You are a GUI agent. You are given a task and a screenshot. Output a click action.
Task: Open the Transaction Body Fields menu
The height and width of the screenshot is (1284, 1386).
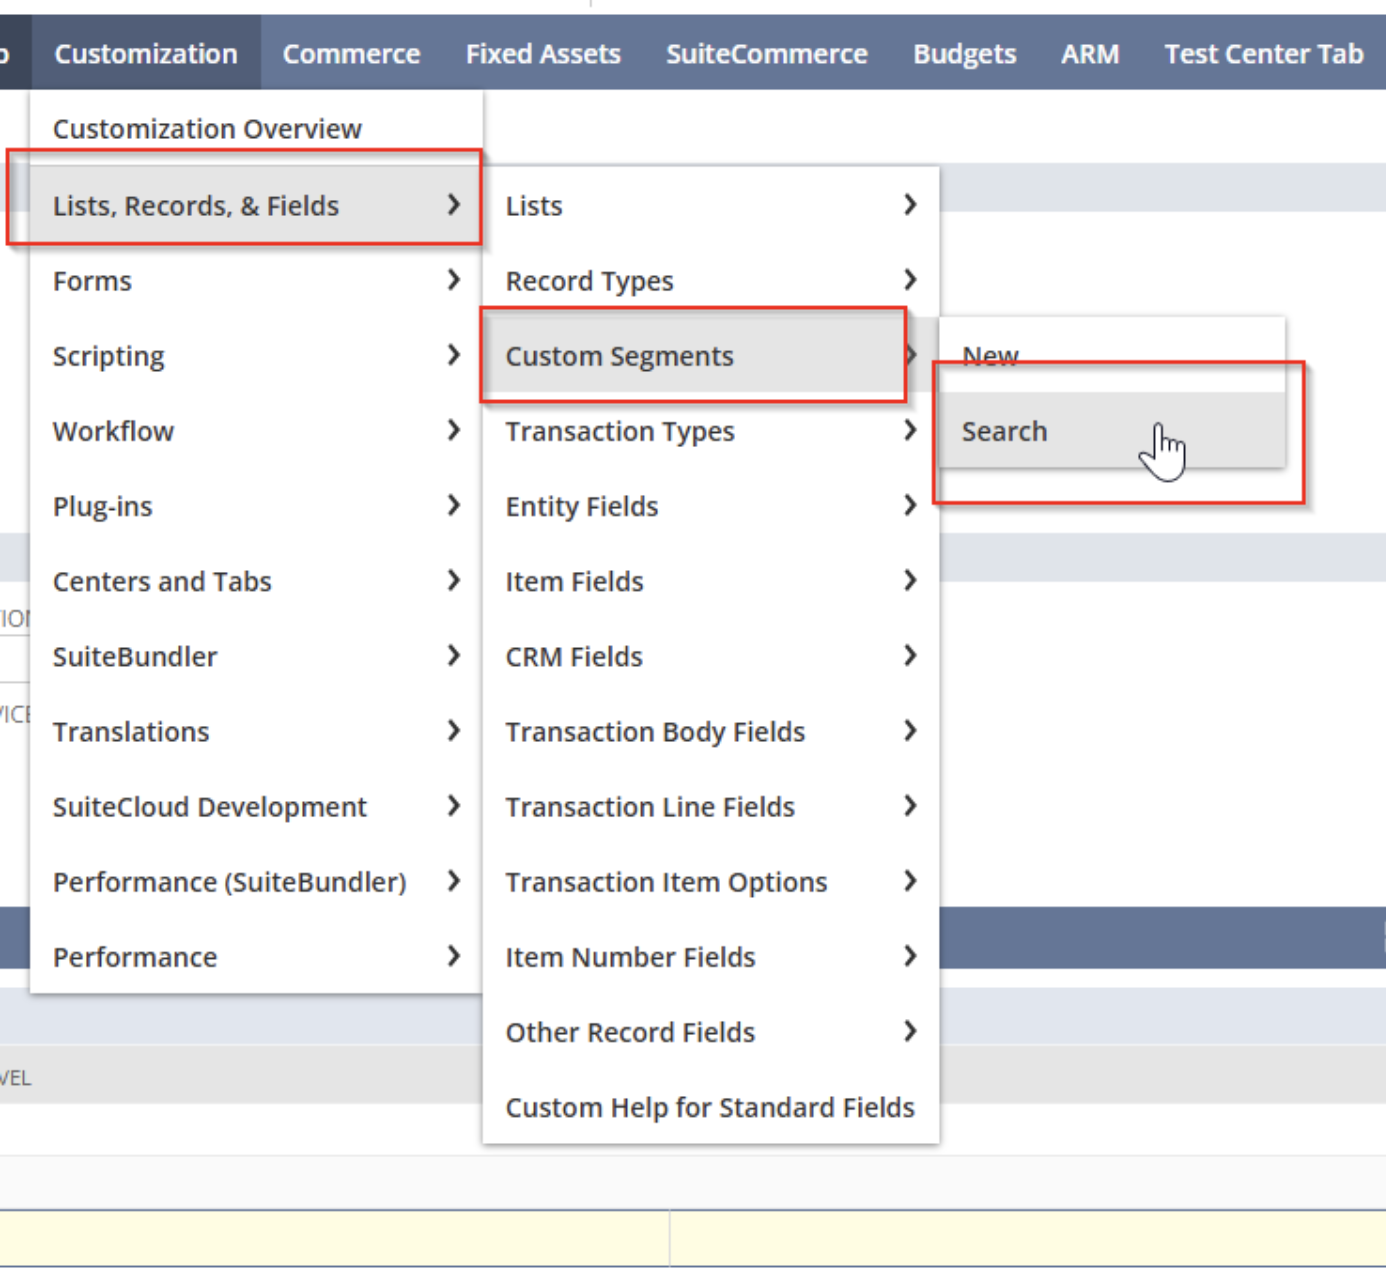[x=655, y=731]
